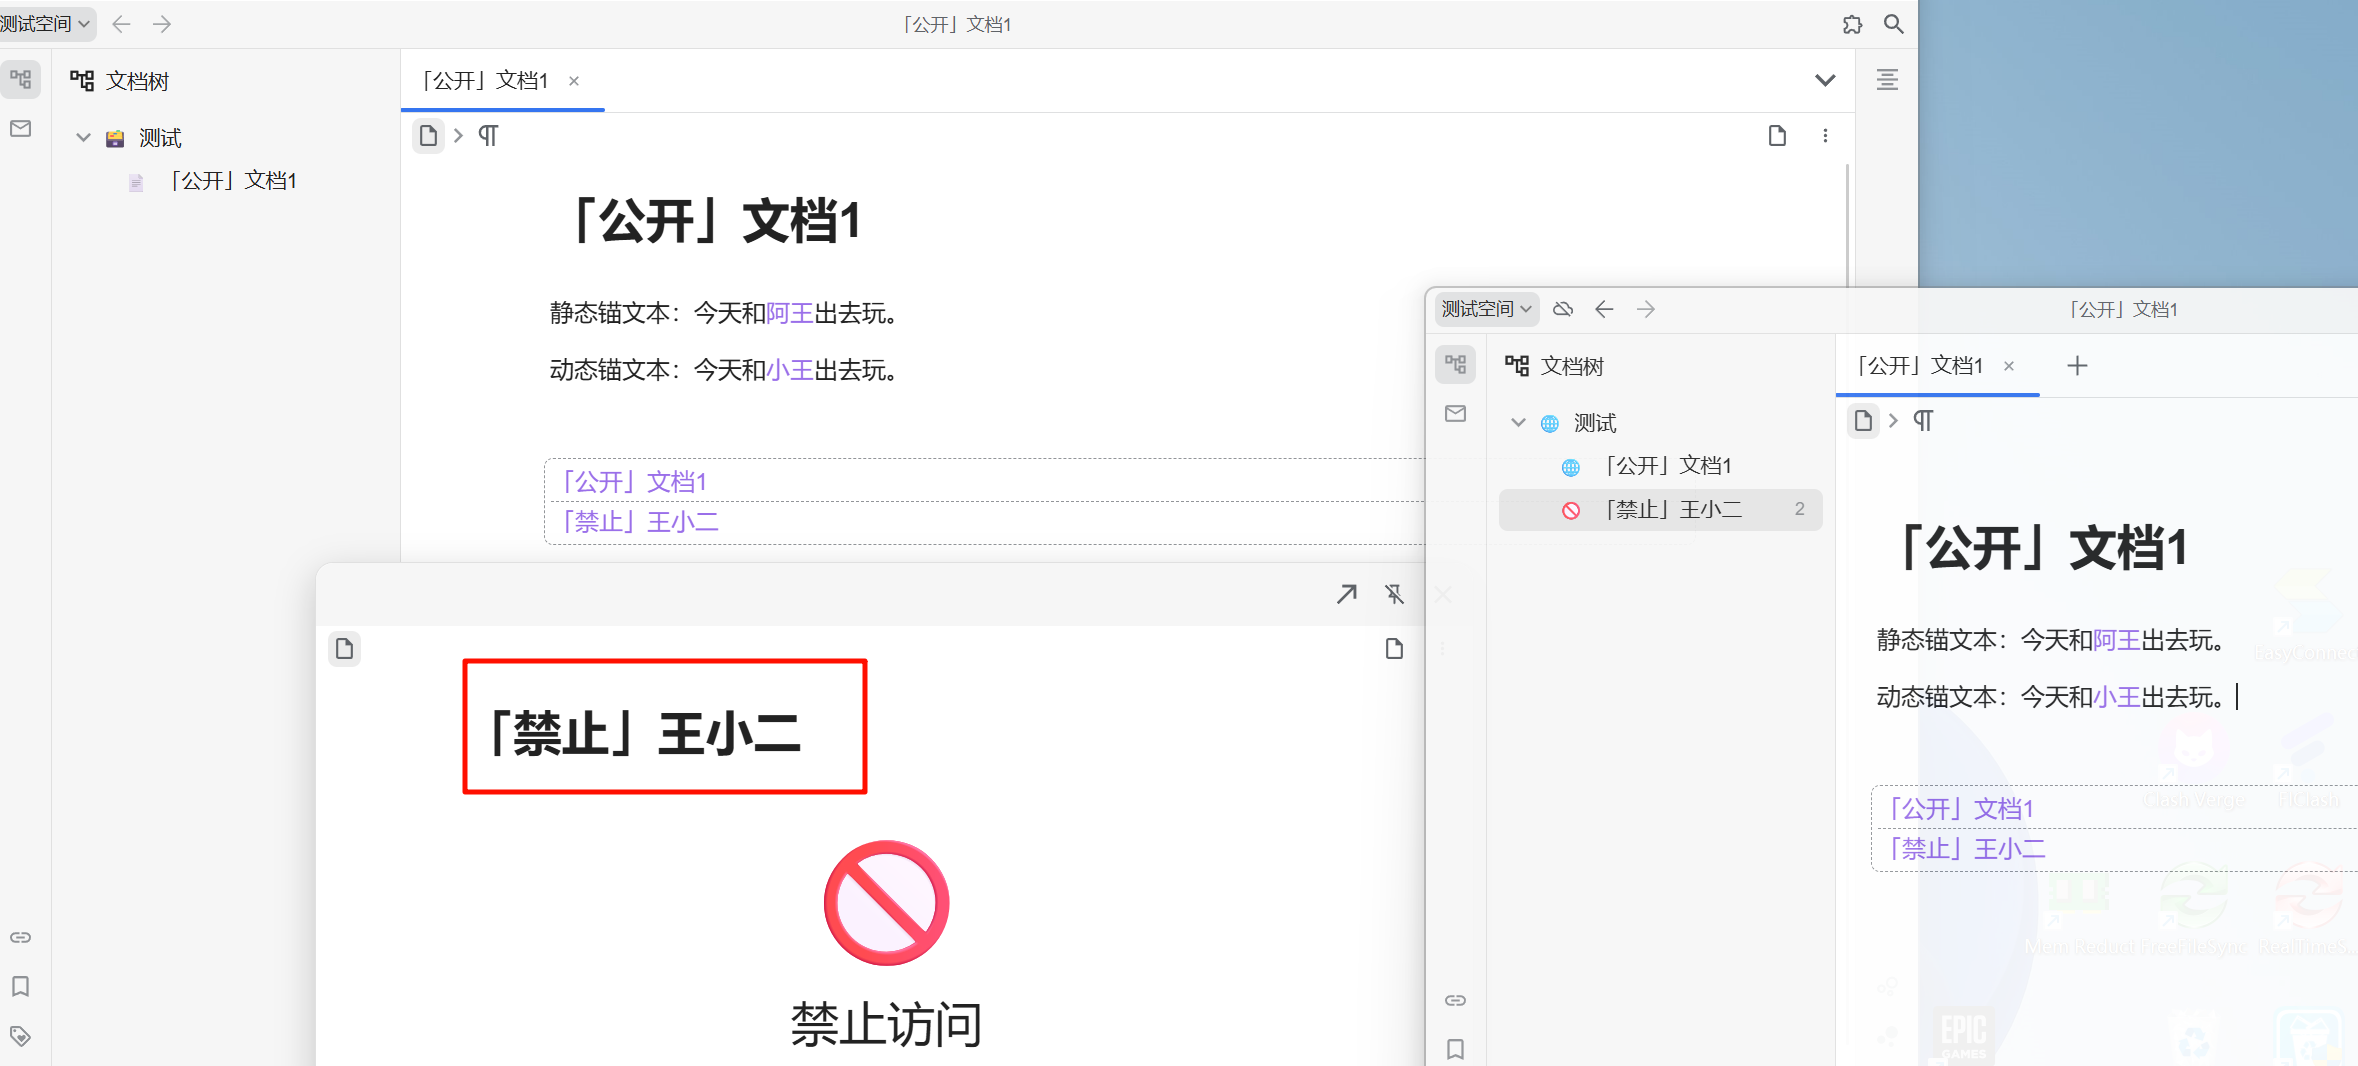Click the 禁止访问 text in the popover
The width and height of the screenshot is (2358, 1066).
tap(886, 1025)
